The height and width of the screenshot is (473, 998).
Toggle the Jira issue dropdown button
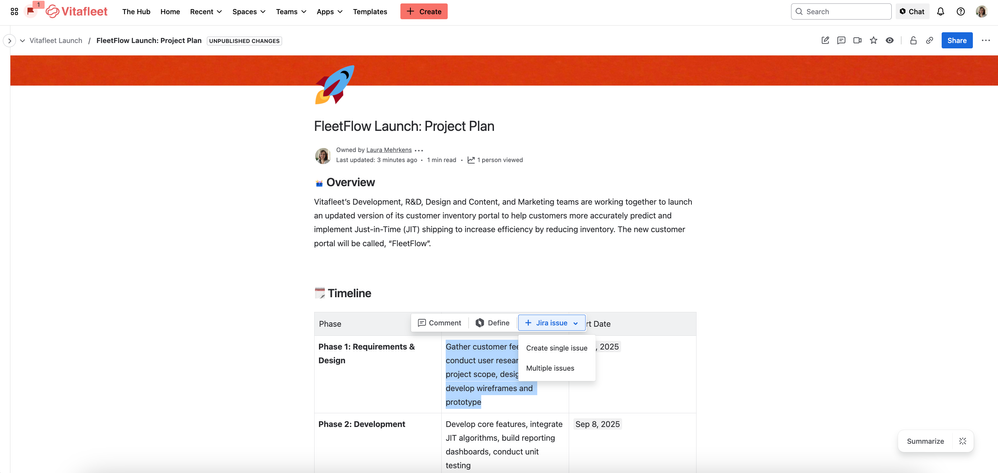coord(552,323)
